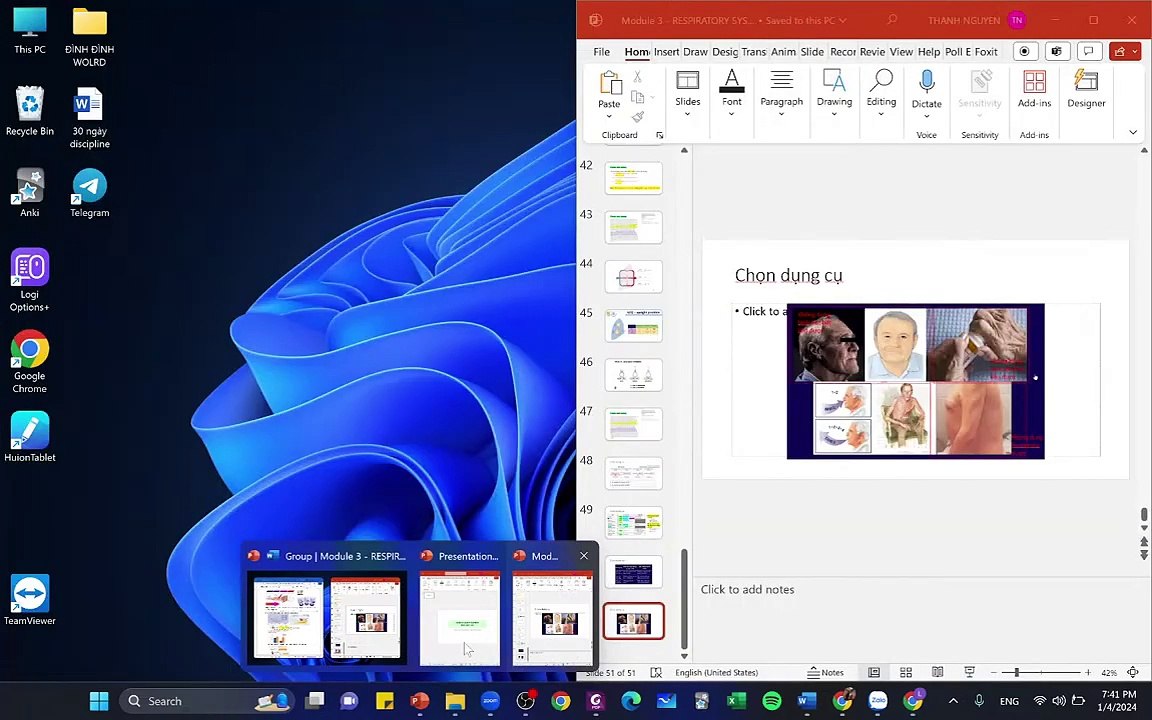Click Spotify icon in taskbar

(x=771, y=701)
